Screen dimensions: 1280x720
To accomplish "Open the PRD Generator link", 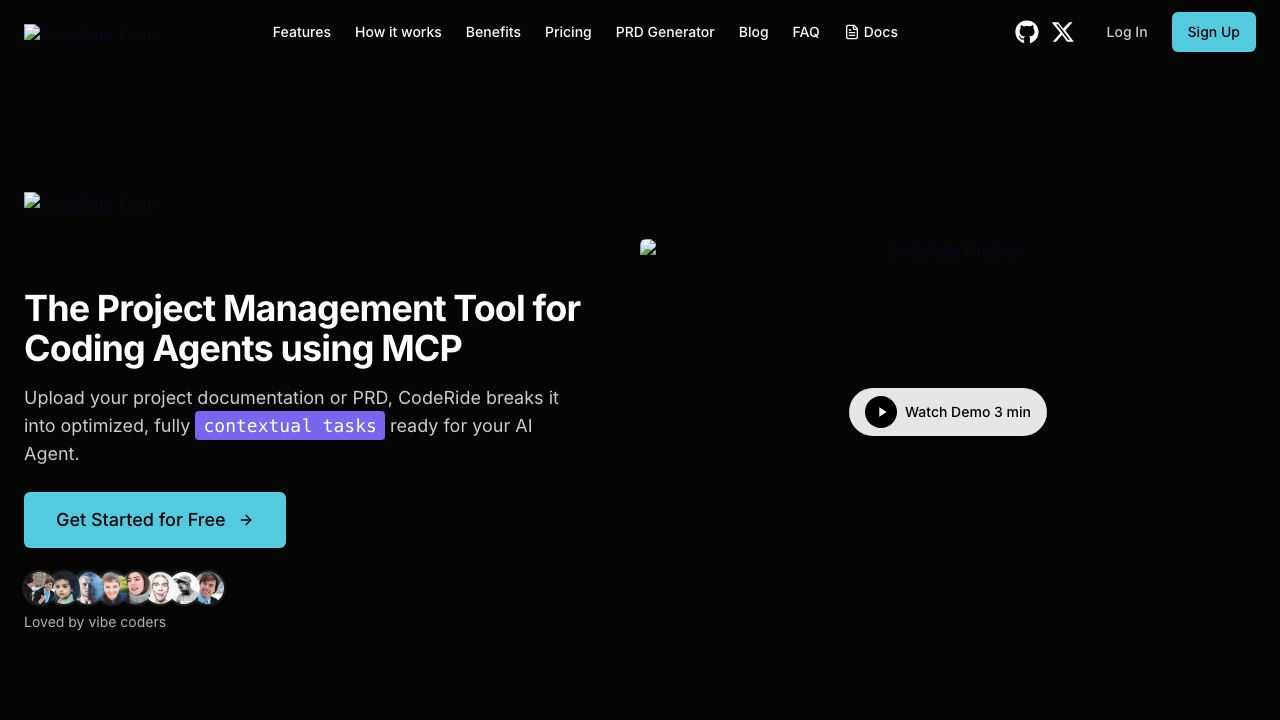I will [665, 32].
